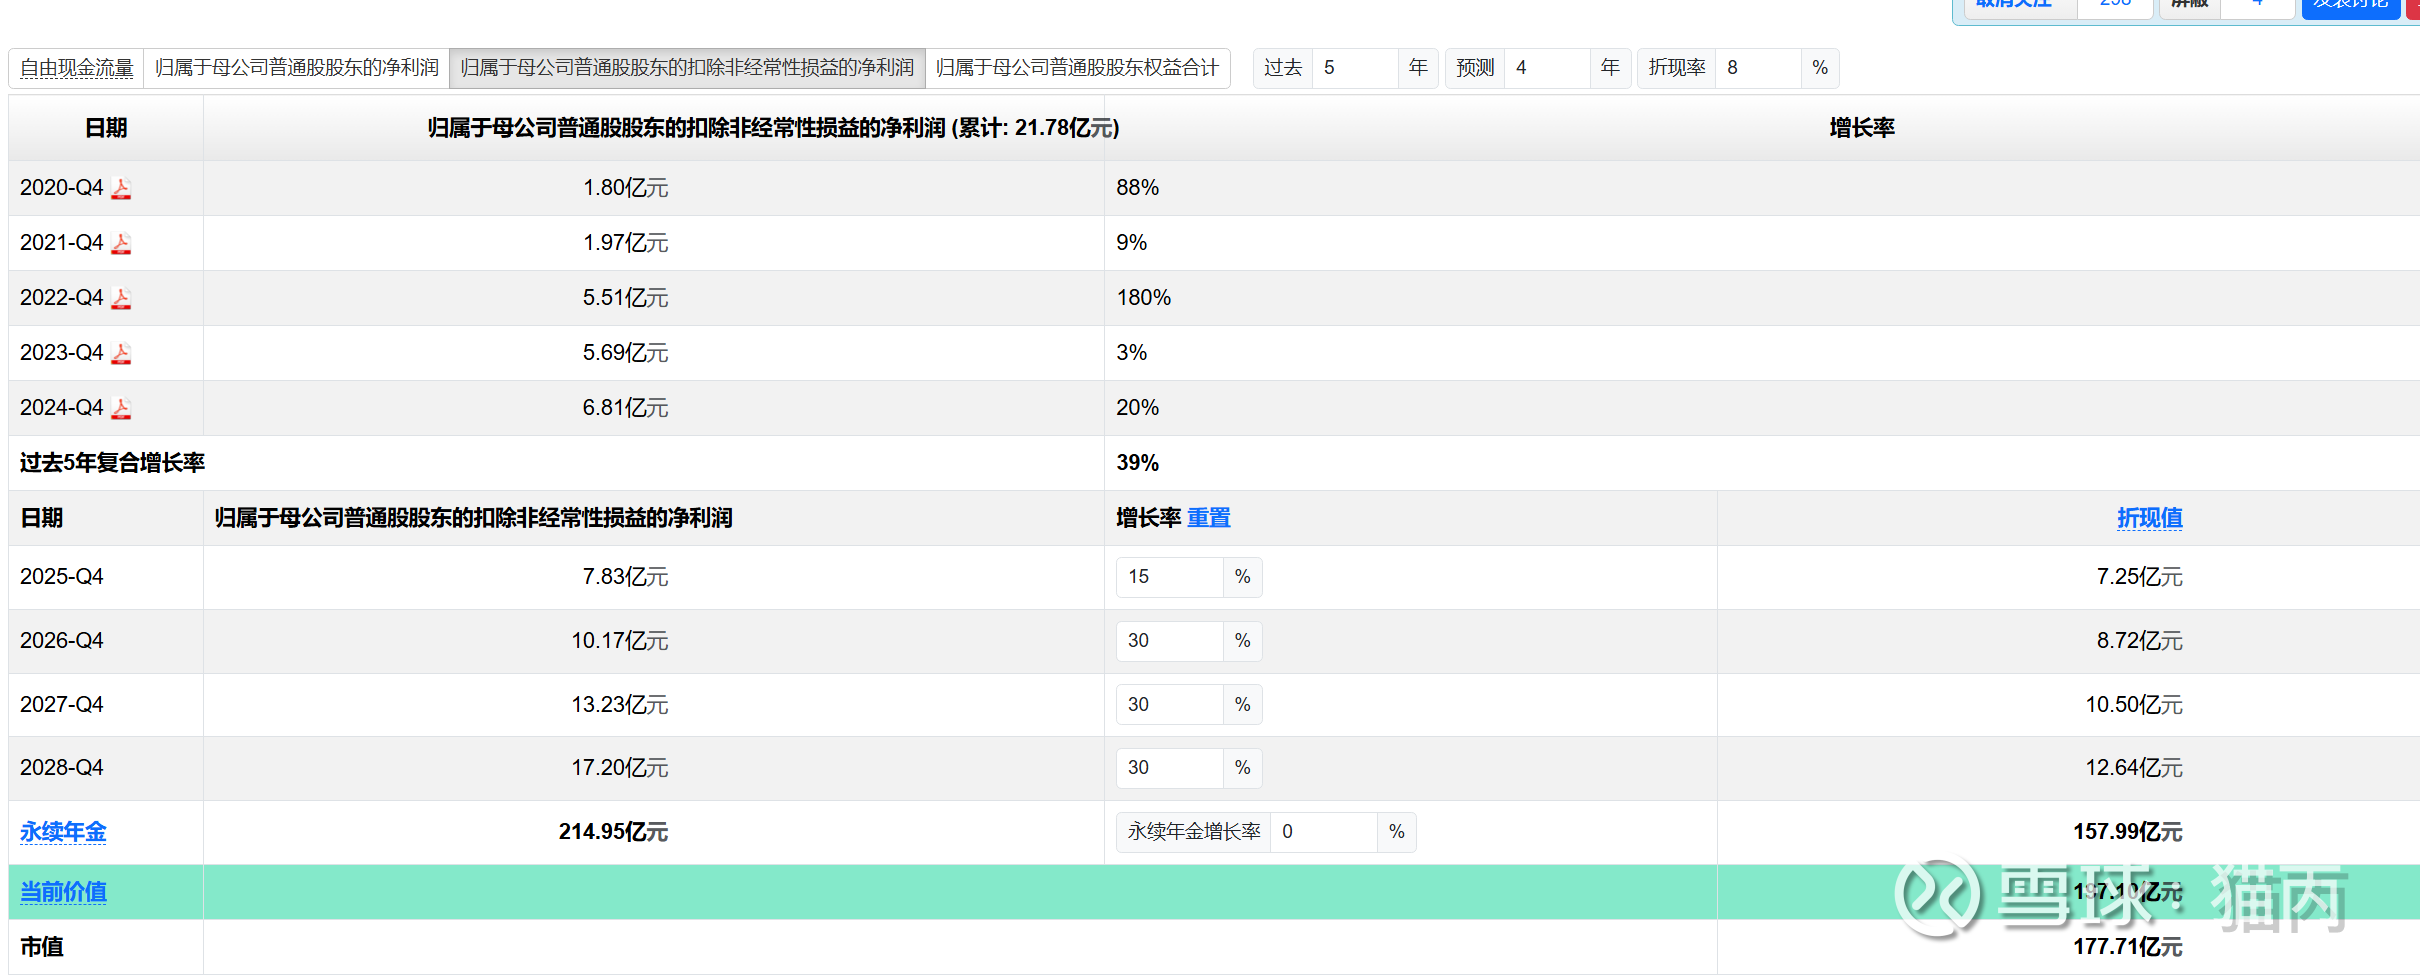Click the 重置 link beside 增长率
The image size is (2420, 975).
[x=1208, y=518]
